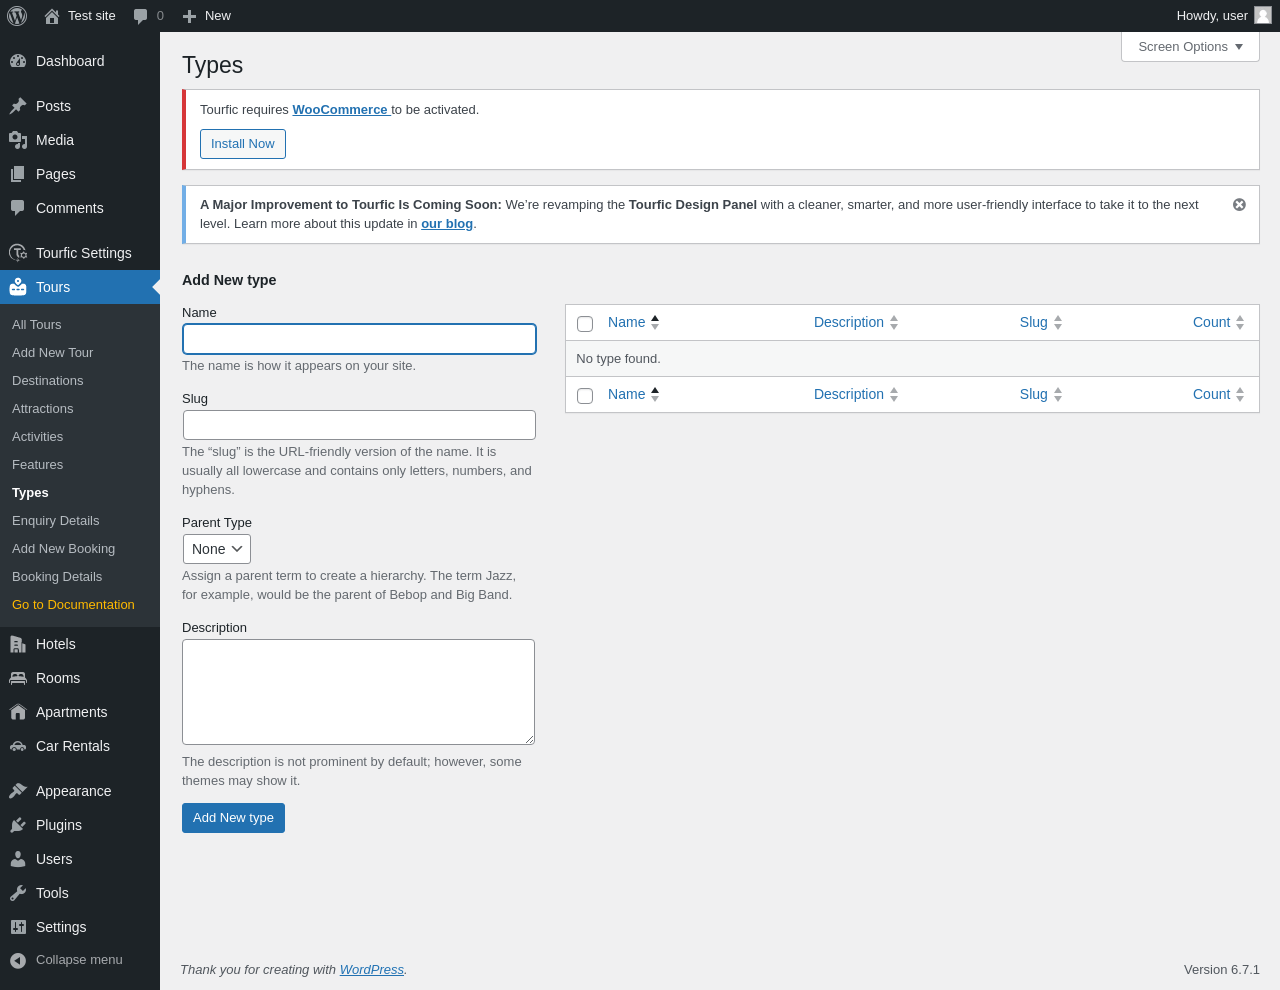Open the Parent Type dropdown
The width and height of the screenshot is (1280, 990).
217,549
